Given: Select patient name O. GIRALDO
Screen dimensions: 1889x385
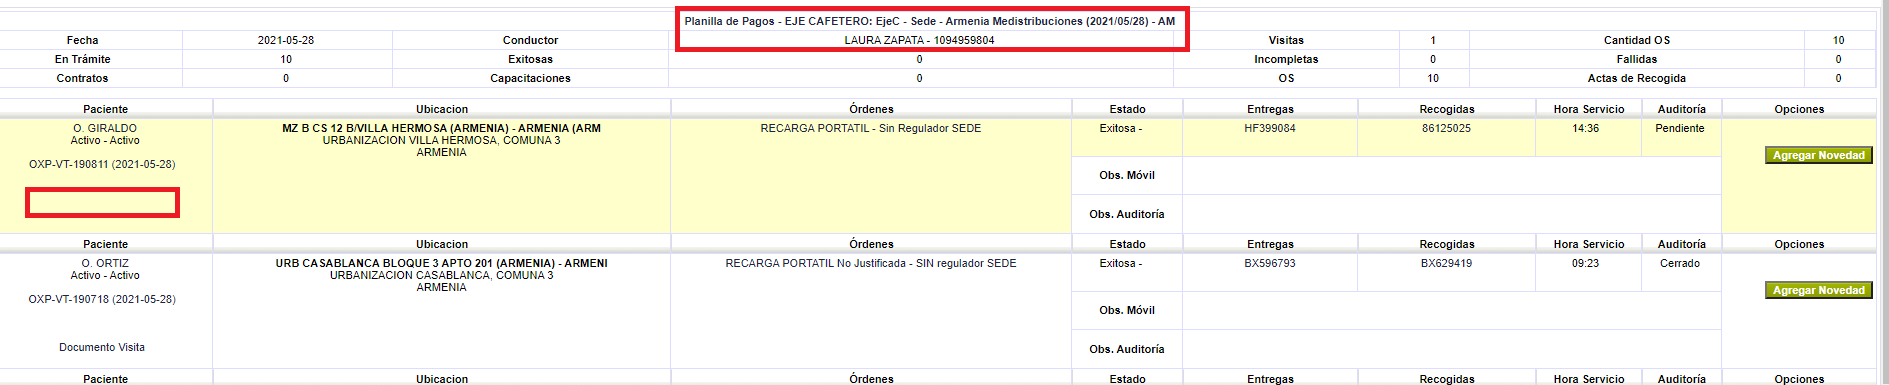Looking at the screenshot, I should tap(105, 128).
